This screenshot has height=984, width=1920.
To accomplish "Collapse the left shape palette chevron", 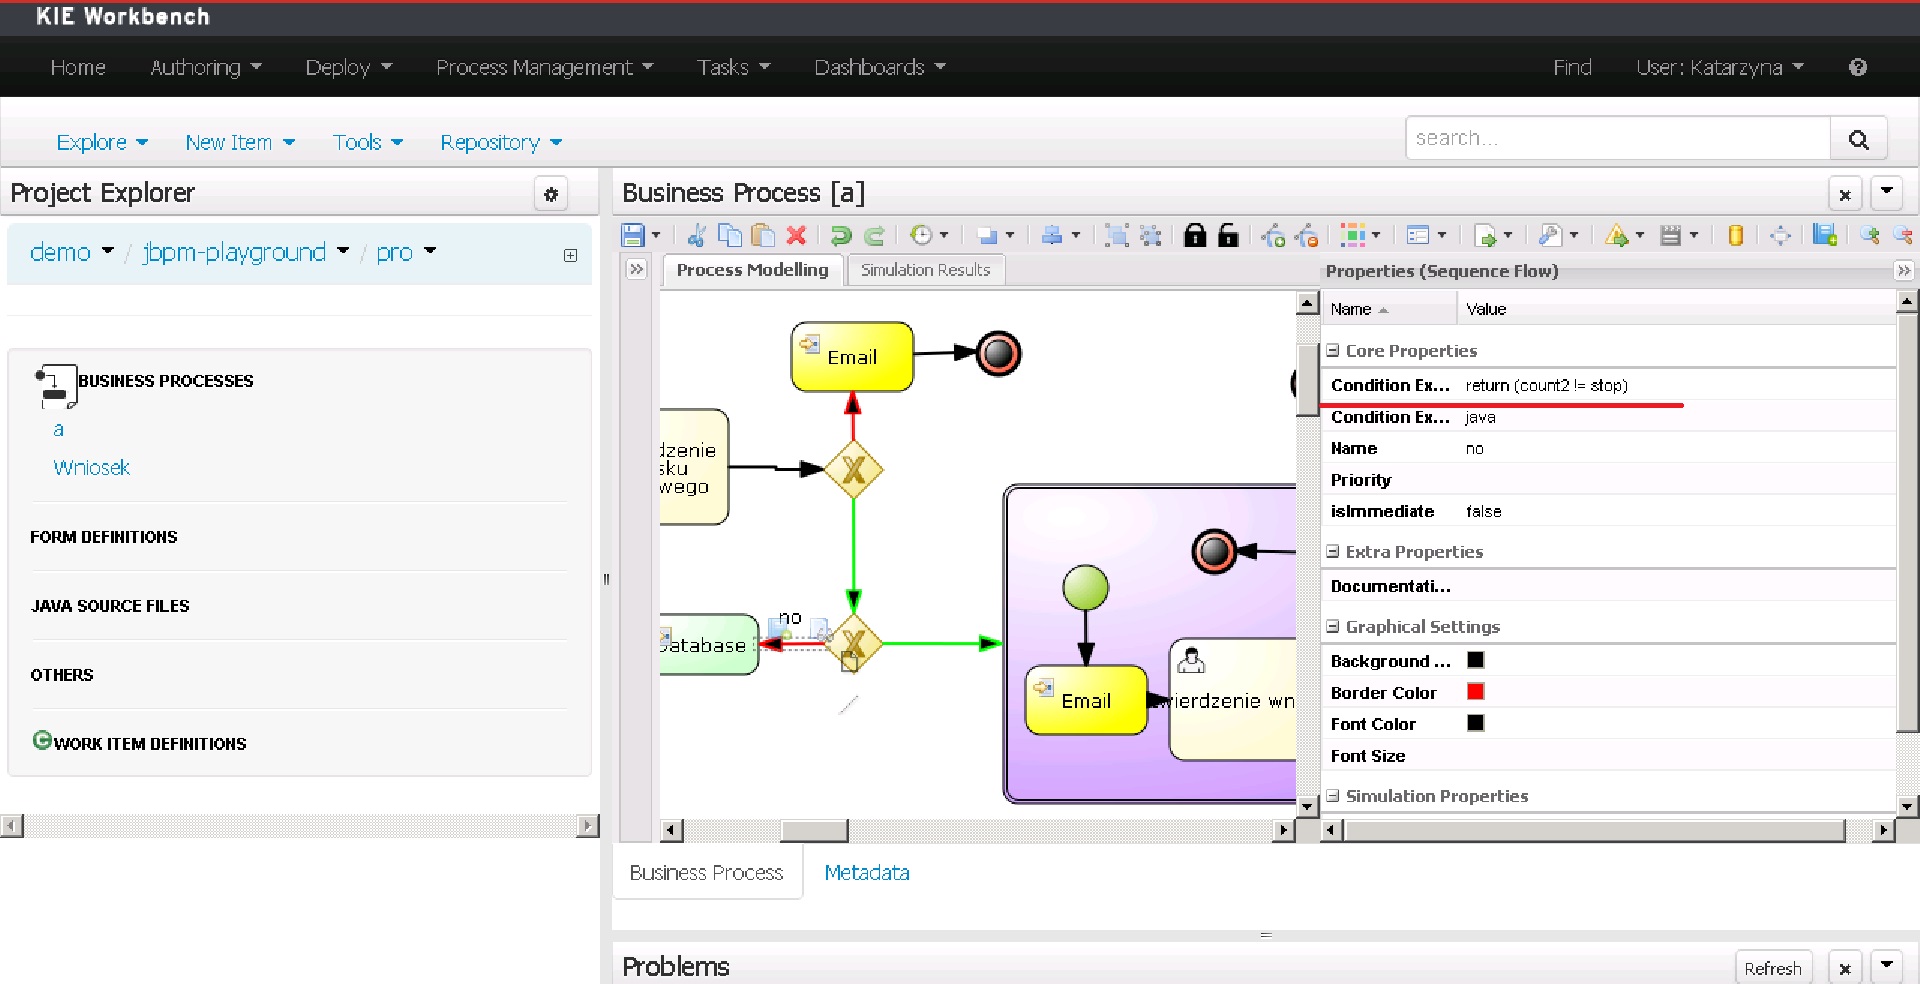I will pos(636,270).
